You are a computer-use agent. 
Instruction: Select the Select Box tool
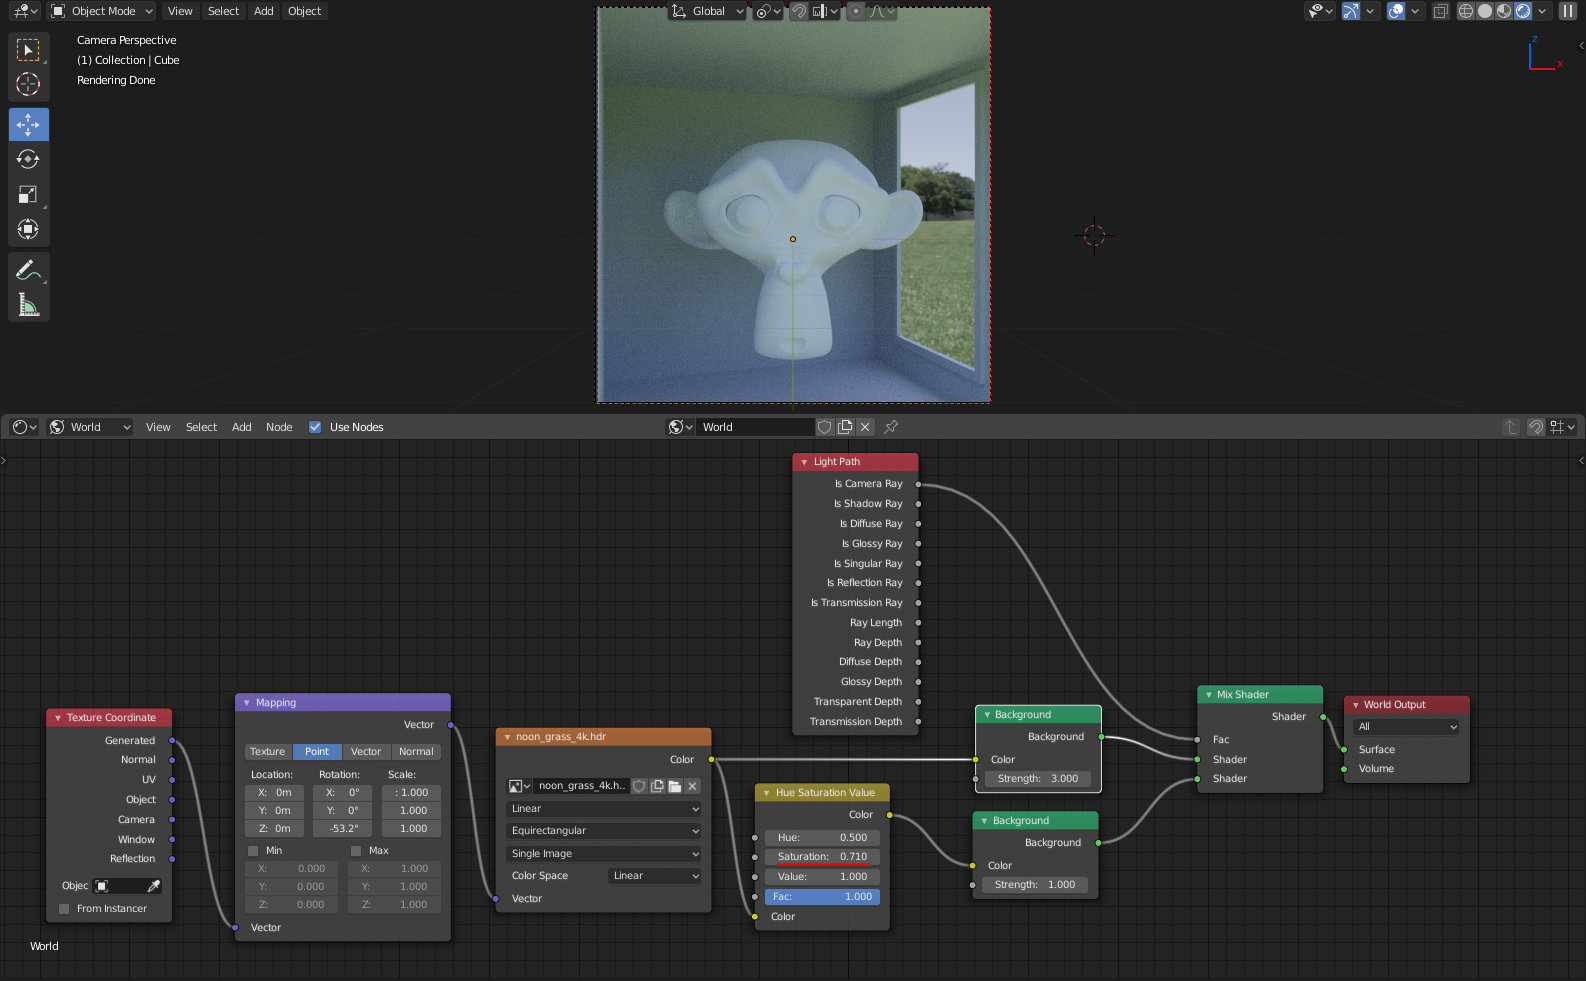[28, 50]
